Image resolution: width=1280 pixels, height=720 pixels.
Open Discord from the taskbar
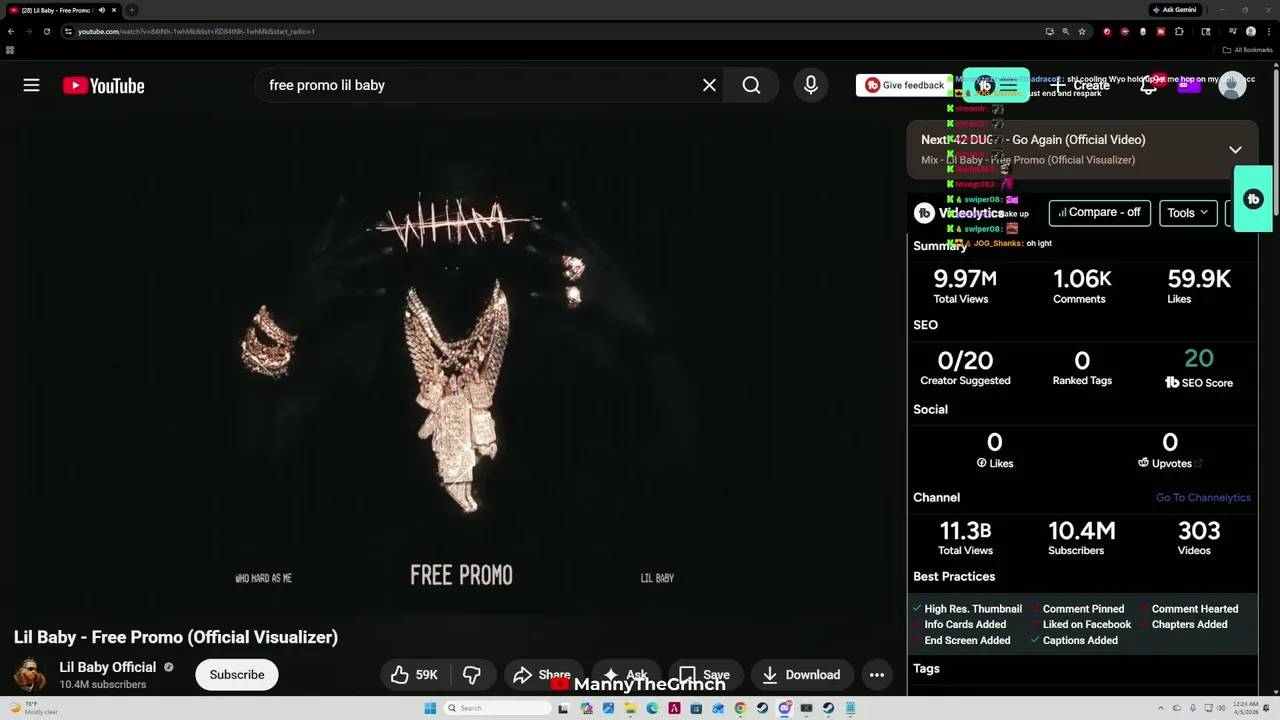tap(785, 708)
